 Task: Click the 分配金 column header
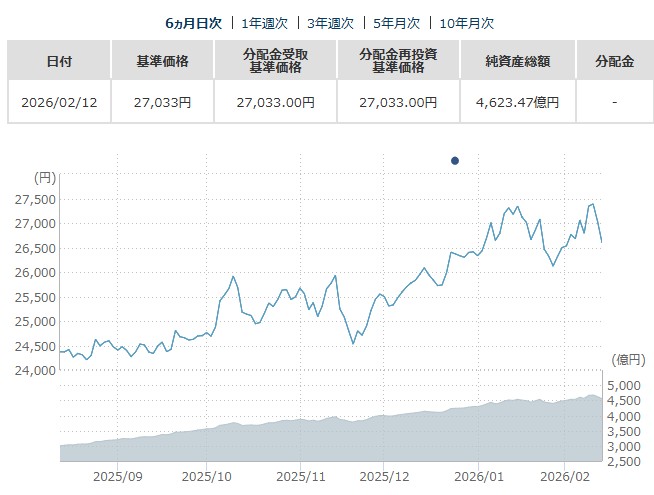[x=613, y=61]
